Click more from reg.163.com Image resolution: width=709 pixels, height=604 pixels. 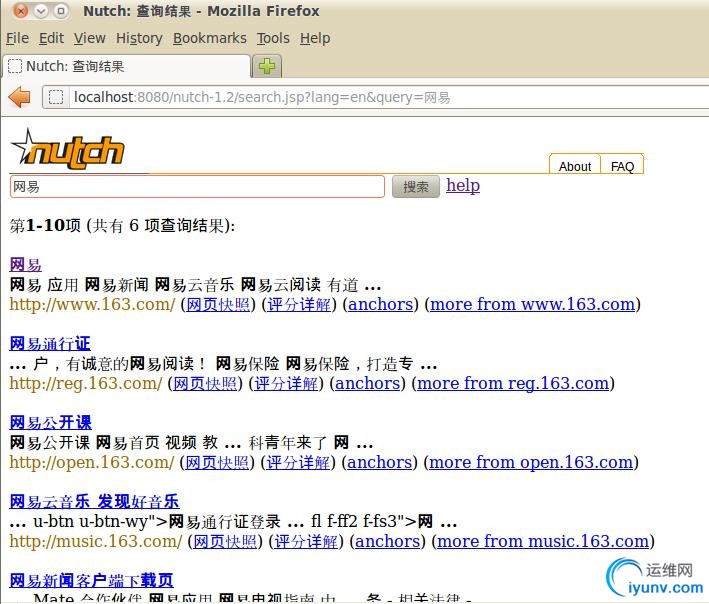[x=513, y=384]
